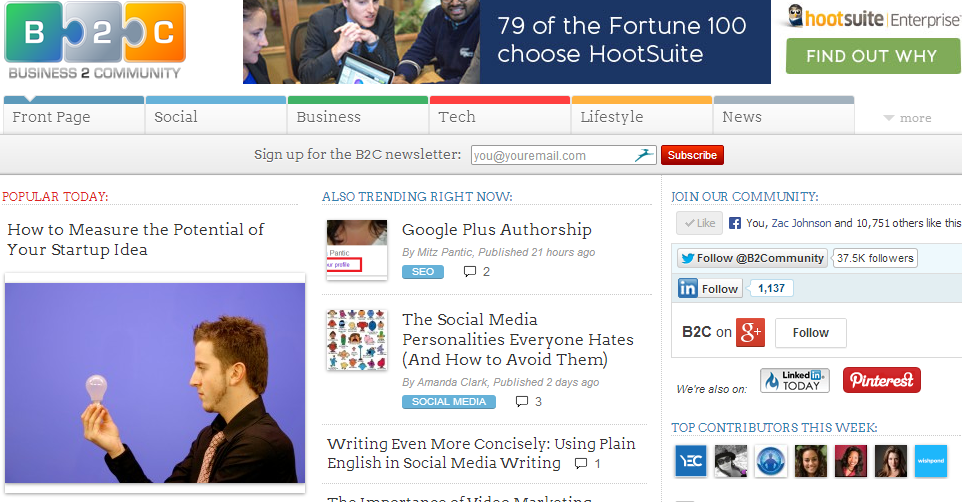
Task: Click comment bubble icon under Google Plus Authorship
Action: [470, 271]
